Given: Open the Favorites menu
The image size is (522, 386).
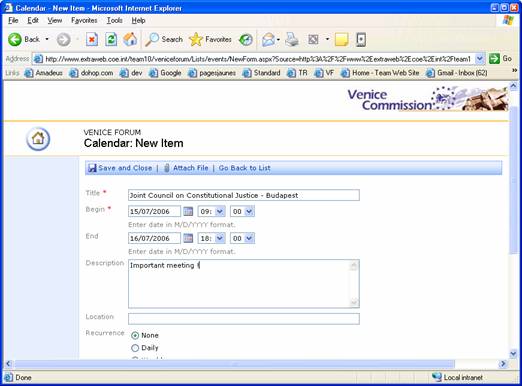Looking at the screenshot, I should click(x=84, y=21).
